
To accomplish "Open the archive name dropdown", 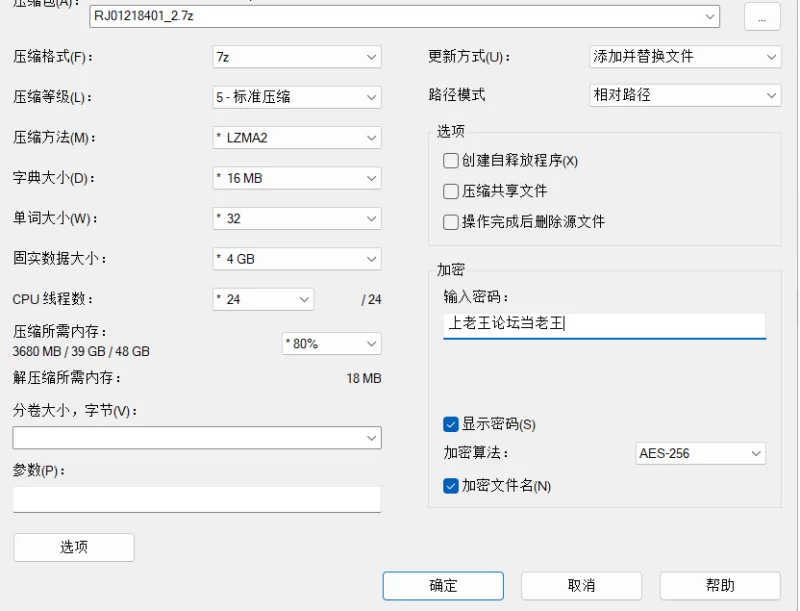I will coord(710,16).
